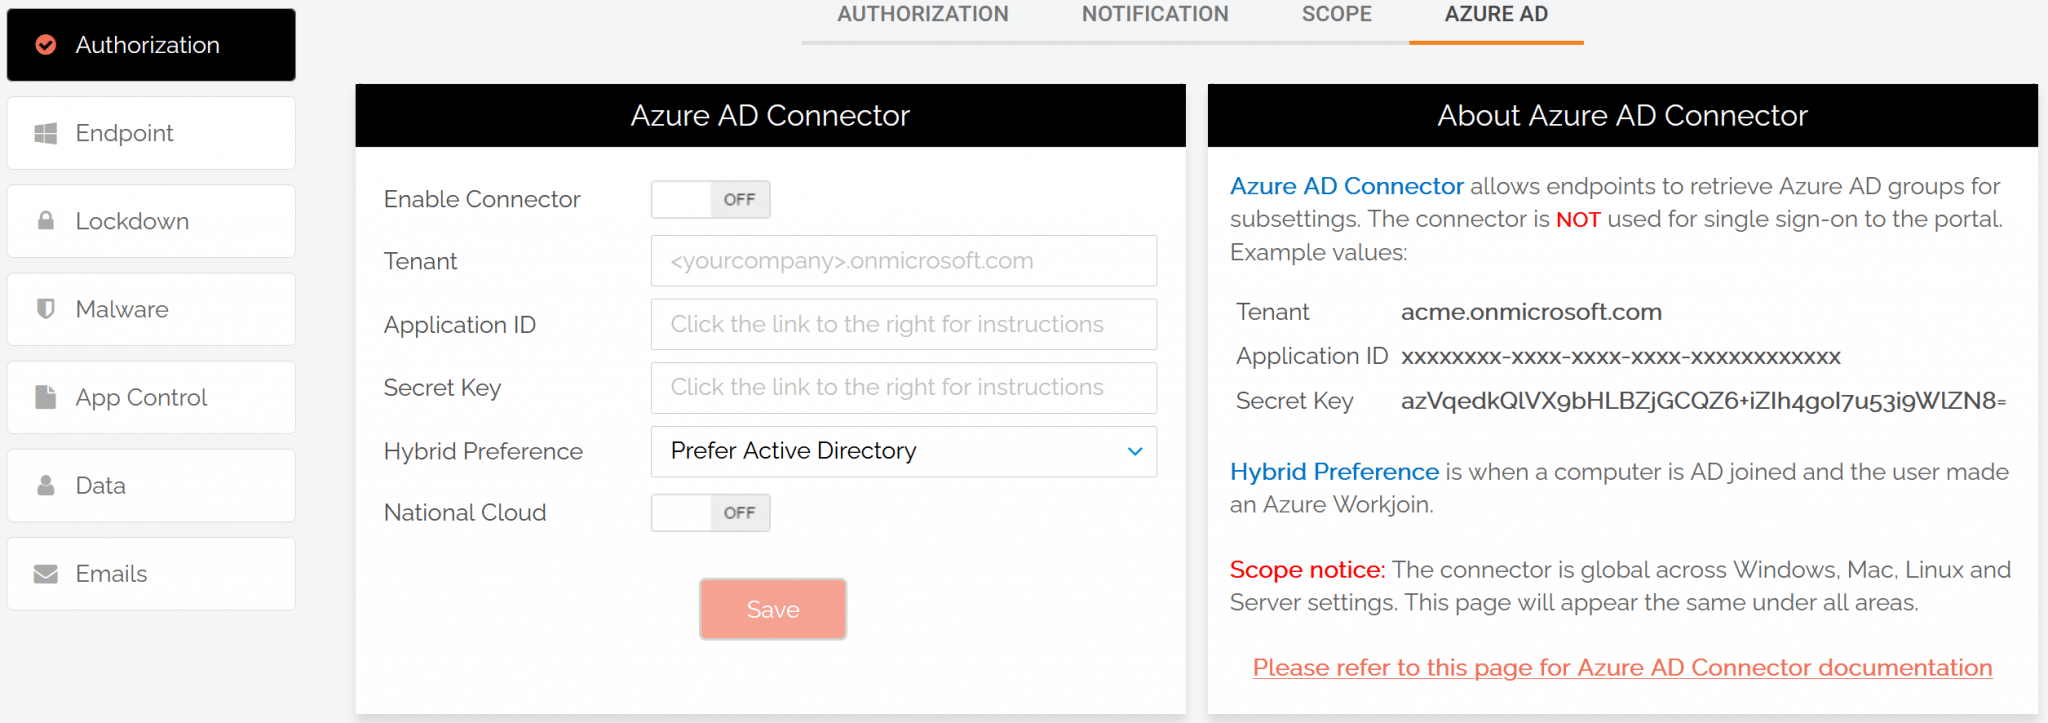The image size is (2048, 723).
Task: Follow the Hybrid Preference link
Action: coord(1334,471)
